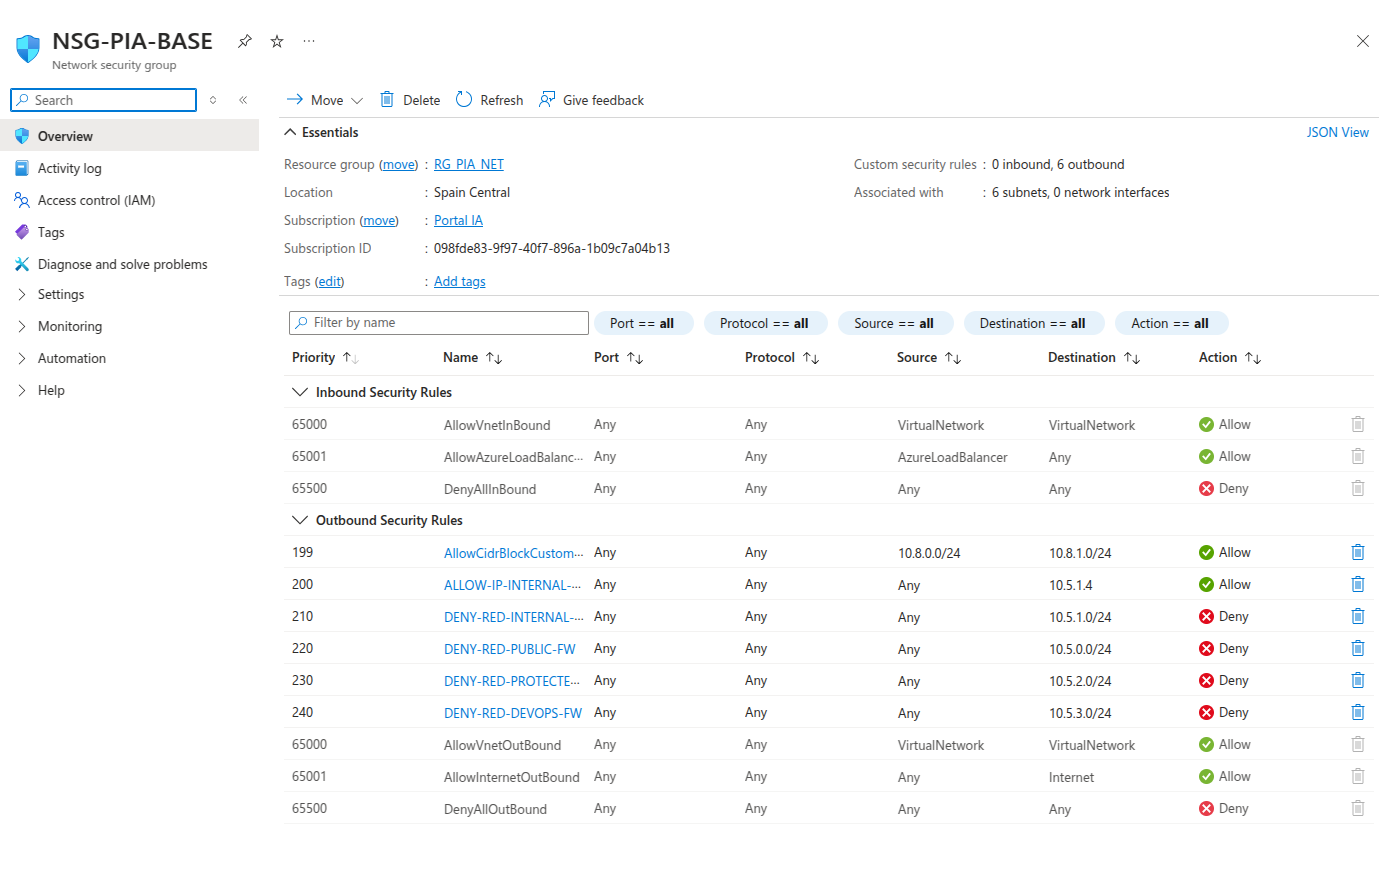Collapse Inbound Security Rules group
Screen dimensions: 1393x887
(x=299, y=392)
